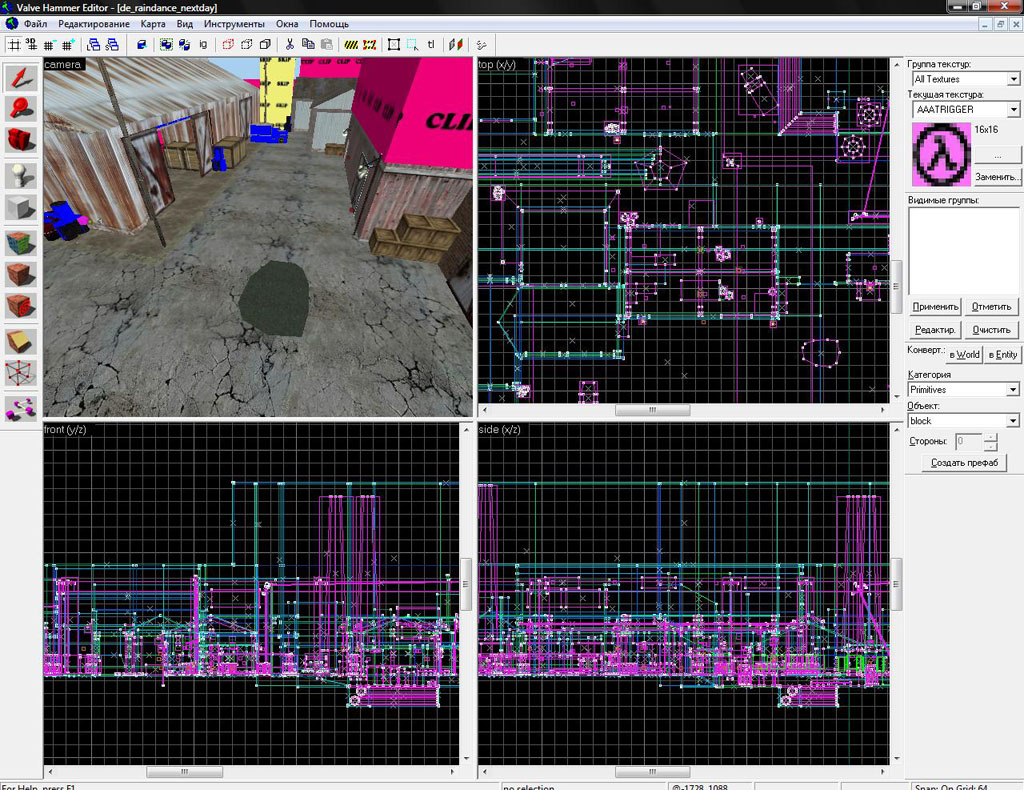
Task: Open the Карта menu
Action: [x=153, y=24]
